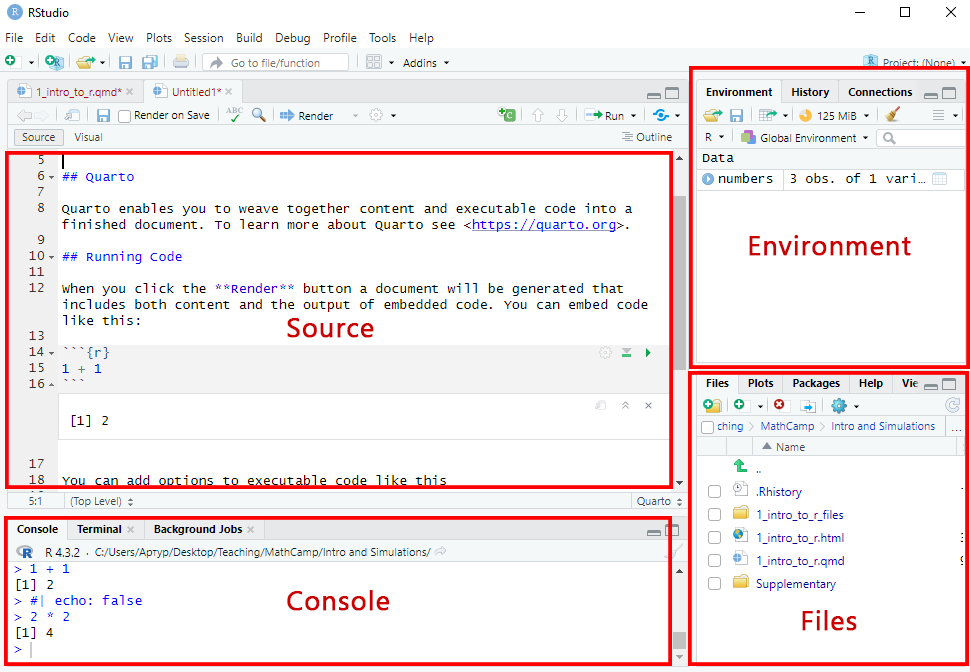Check the box next to .Rhistory
The width and height of the screenshot is (970, 672).
[715, 491]
